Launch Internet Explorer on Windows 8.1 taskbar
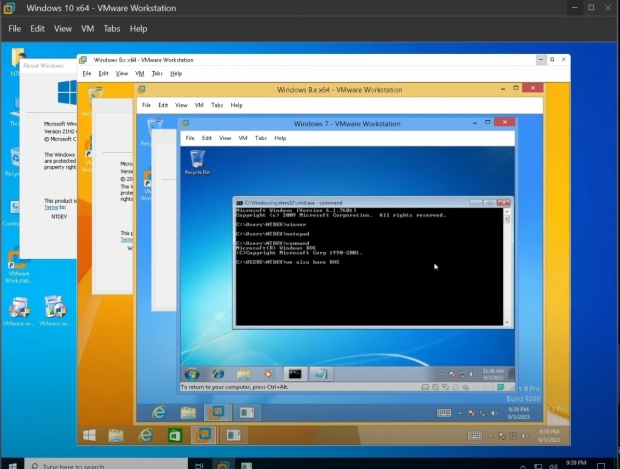This screenshot has width=620, height=469. coord(146,435)
